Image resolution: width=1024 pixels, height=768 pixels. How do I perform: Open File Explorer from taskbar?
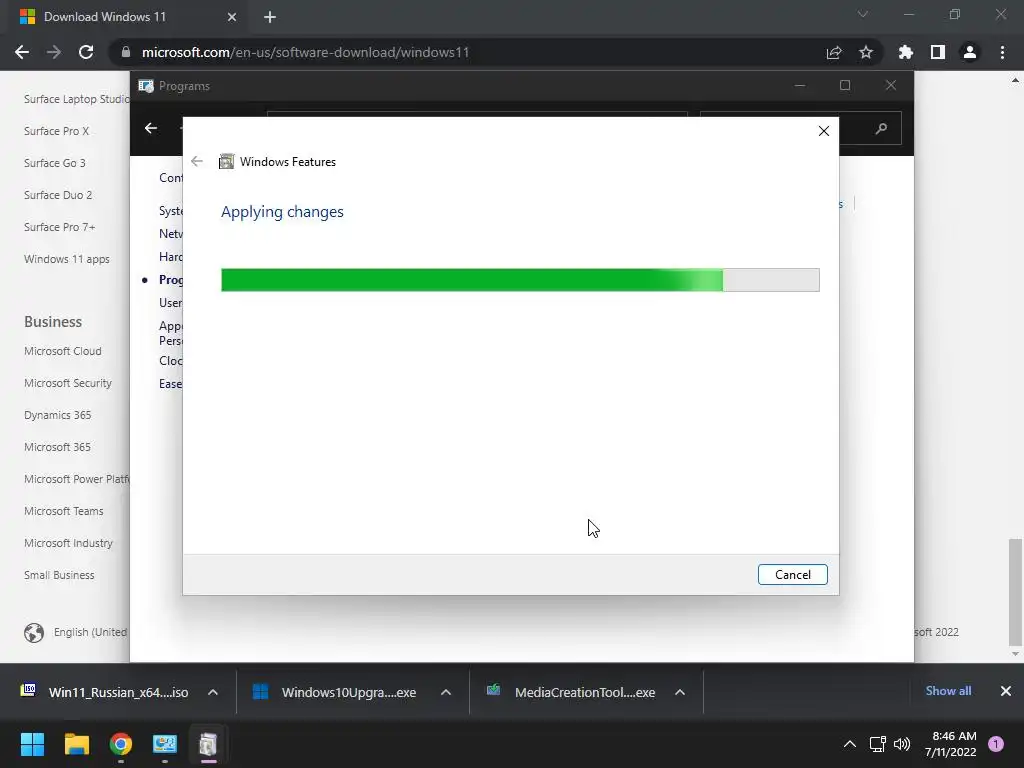click(76, 744)
